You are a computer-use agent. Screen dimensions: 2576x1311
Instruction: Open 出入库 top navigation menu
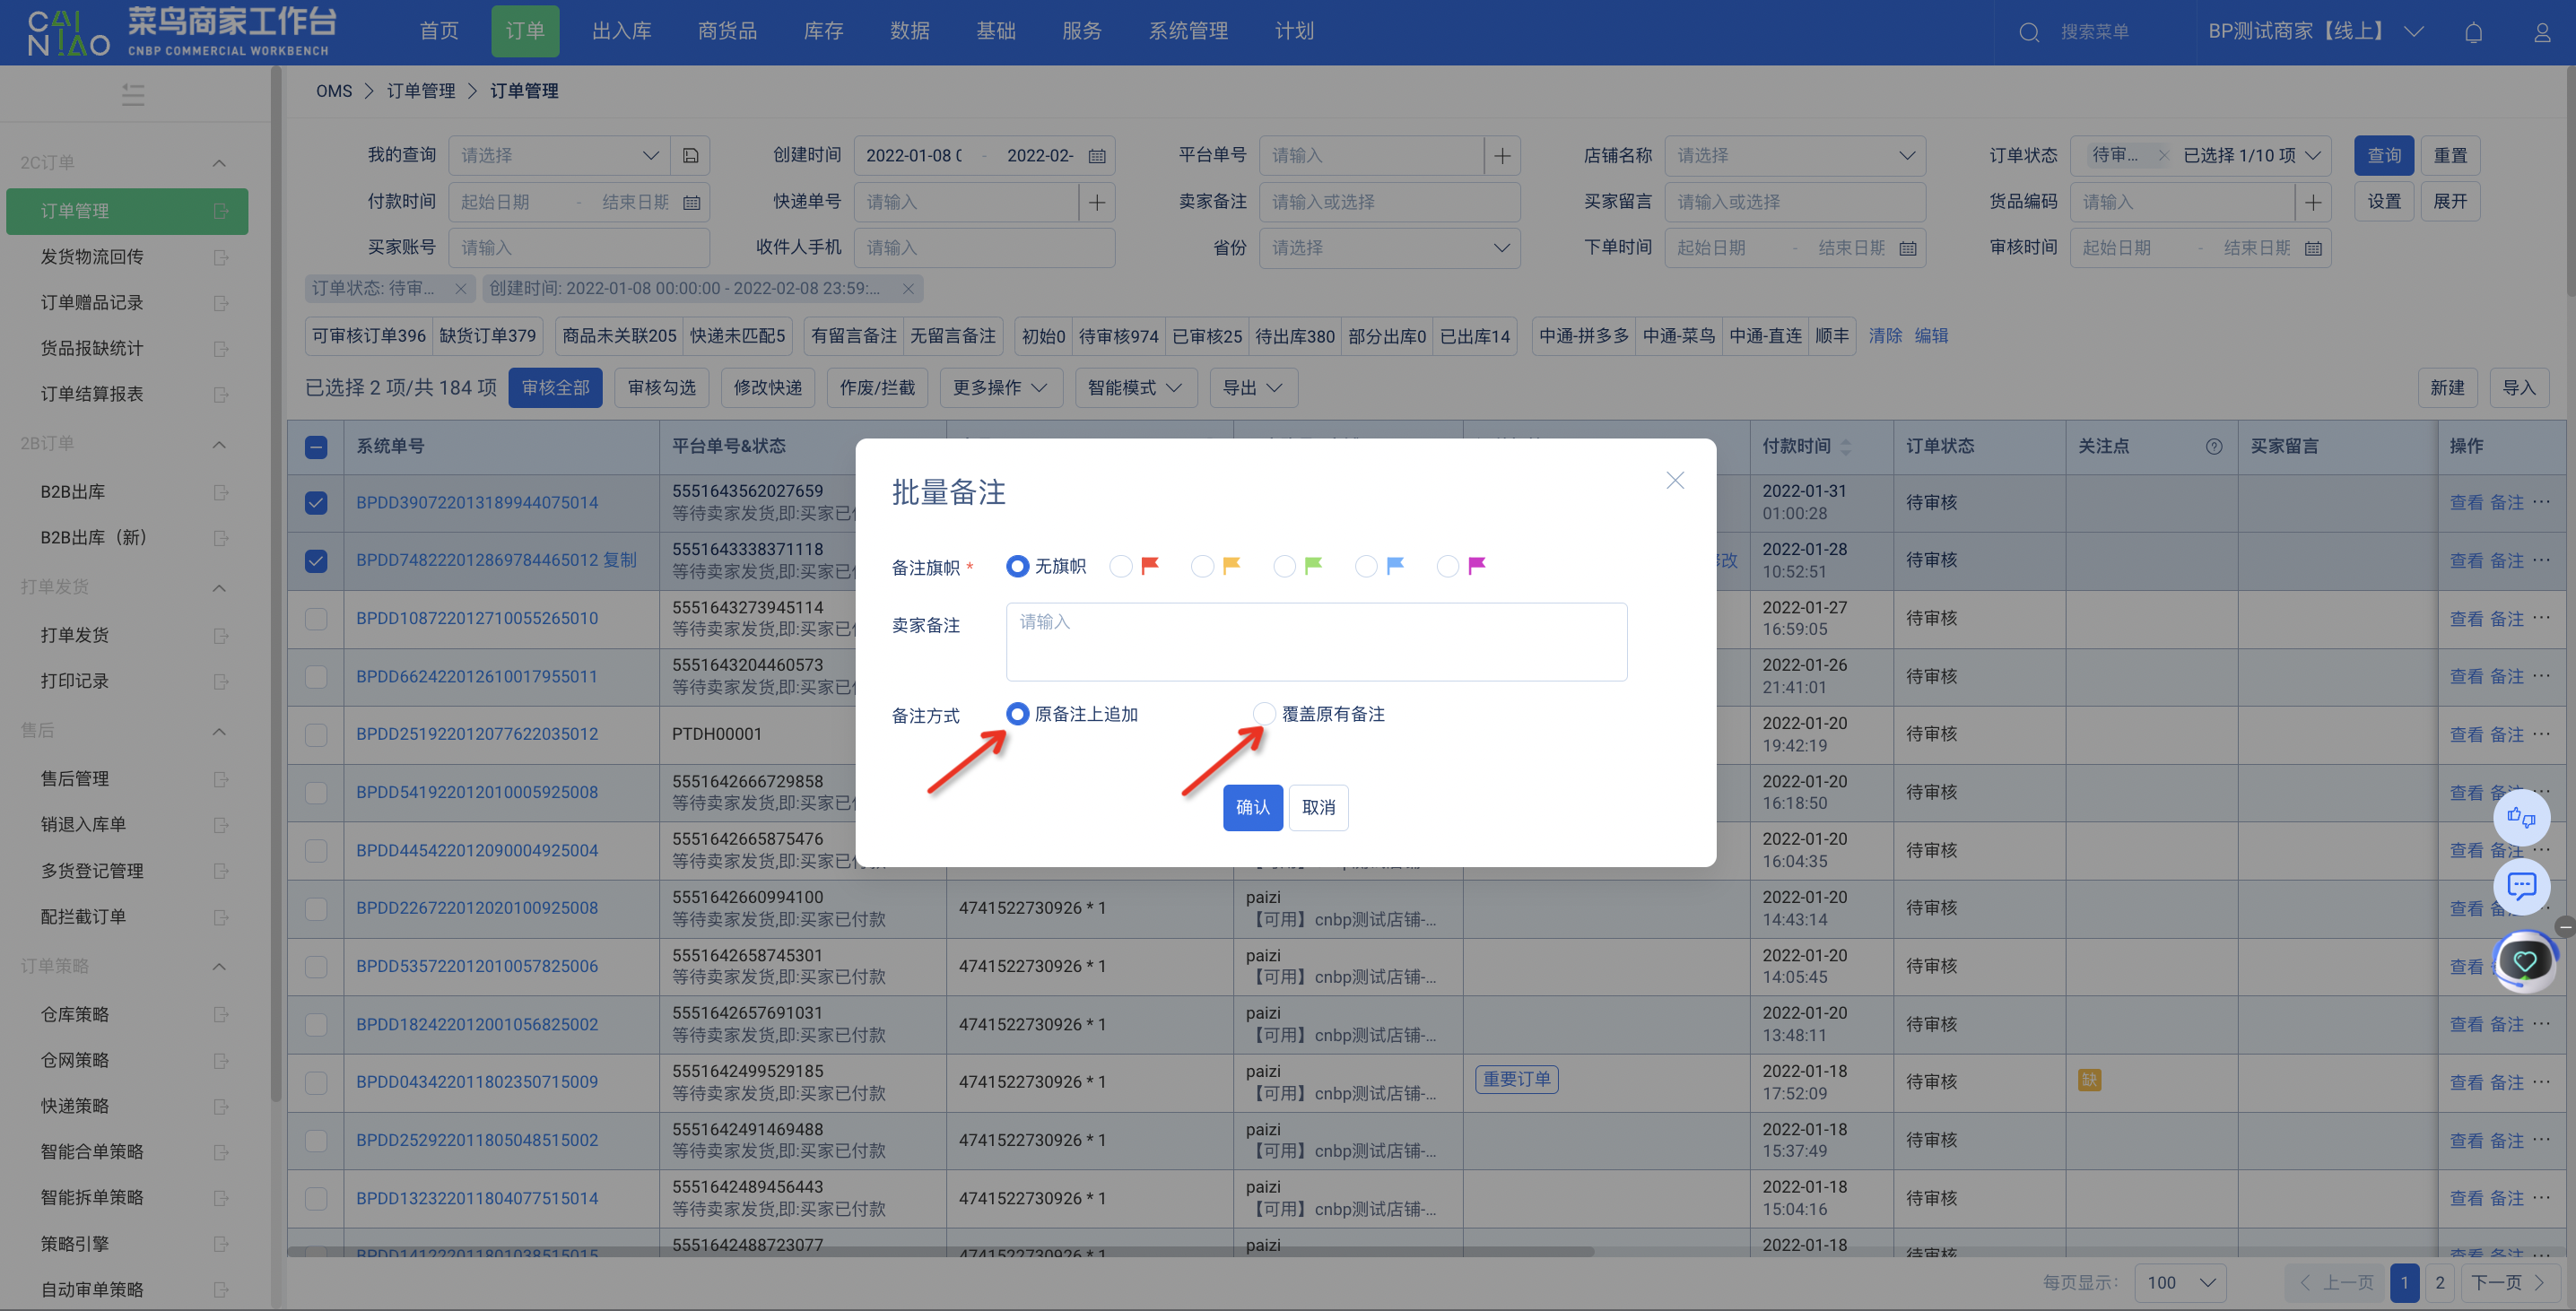point(621,31)
